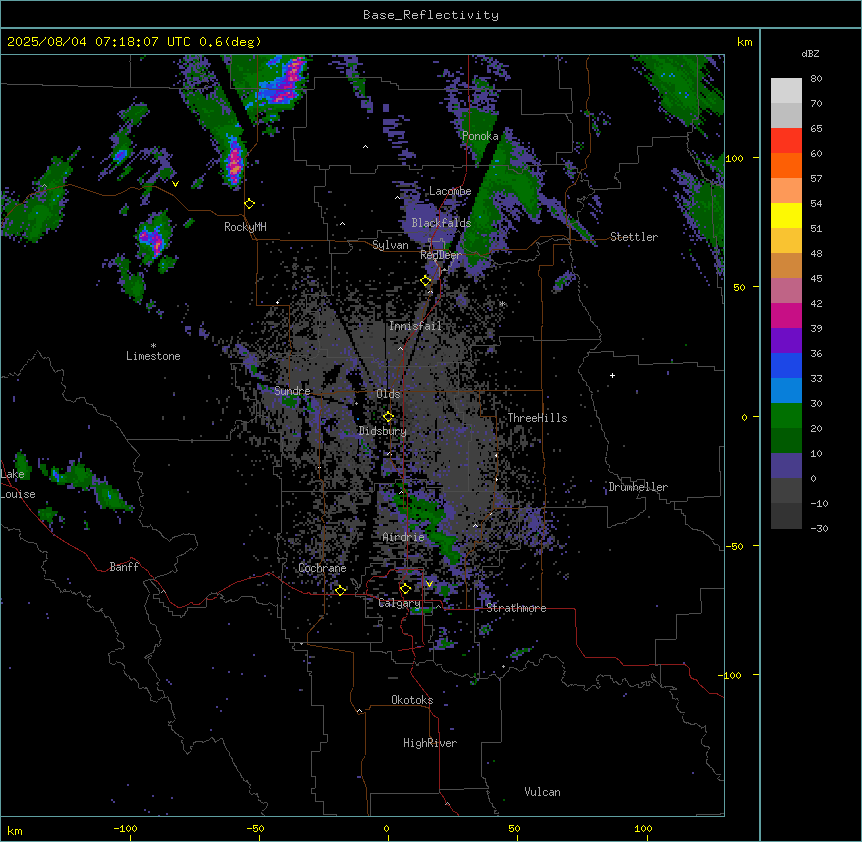The height and width of the screenshot is (842, 862).
Task: Pick the yellow diamond marker below Cochrane
Action: coord(340,590)
